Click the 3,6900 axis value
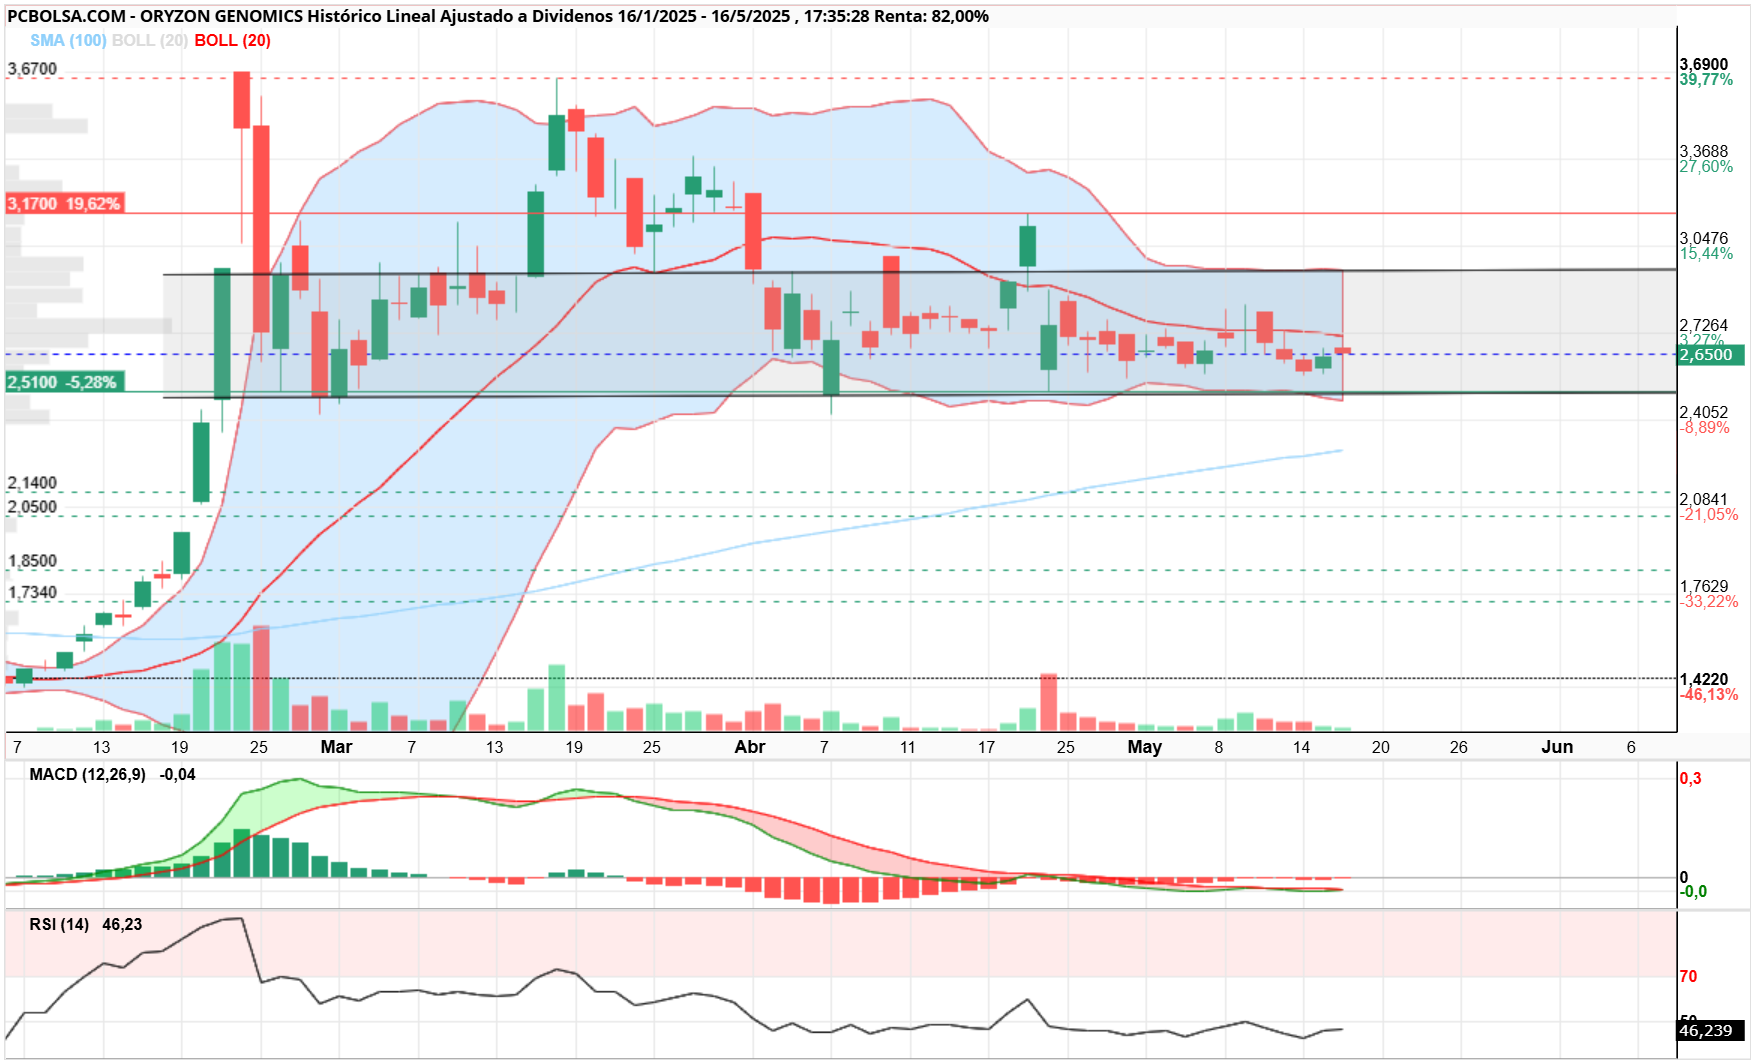Viewport: 1755px width, 1064px height. [1703, 64]
